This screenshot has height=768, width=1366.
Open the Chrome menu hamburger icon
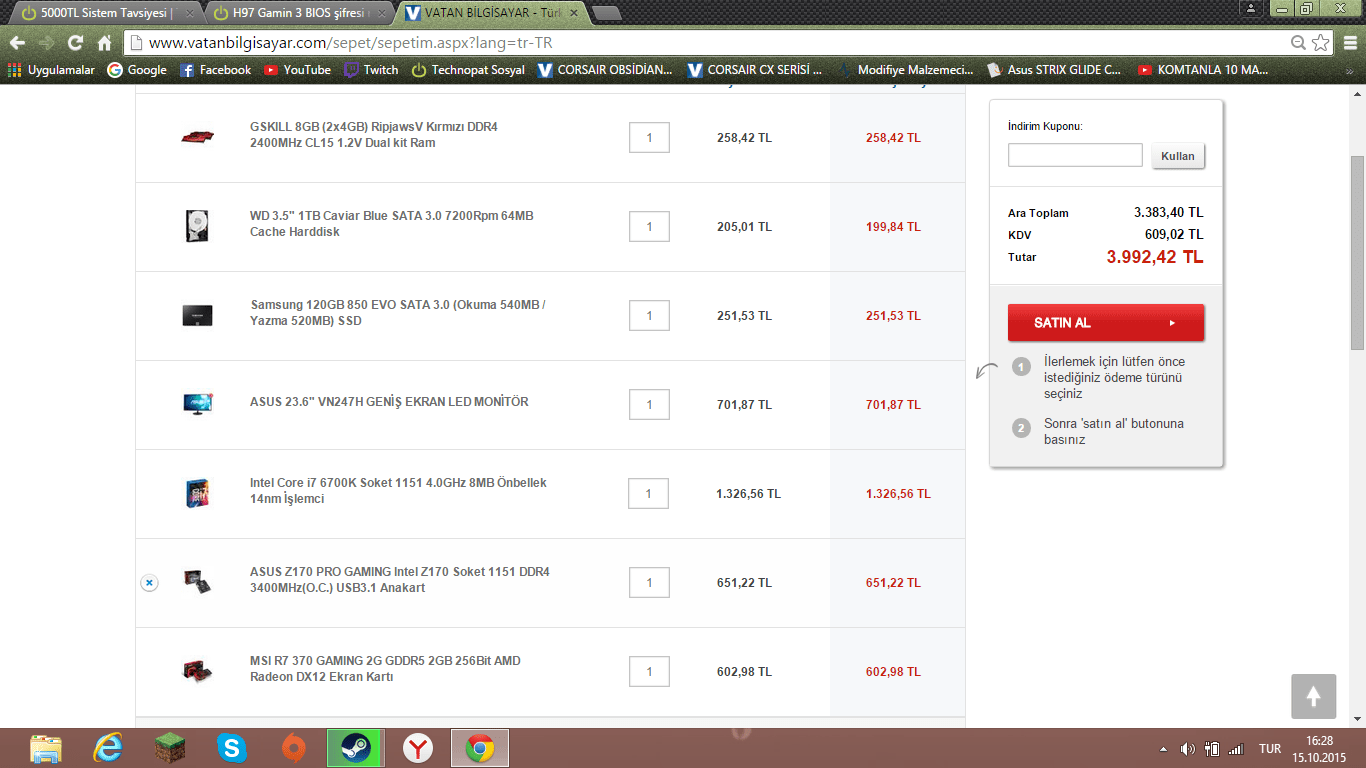(1349, 43)
